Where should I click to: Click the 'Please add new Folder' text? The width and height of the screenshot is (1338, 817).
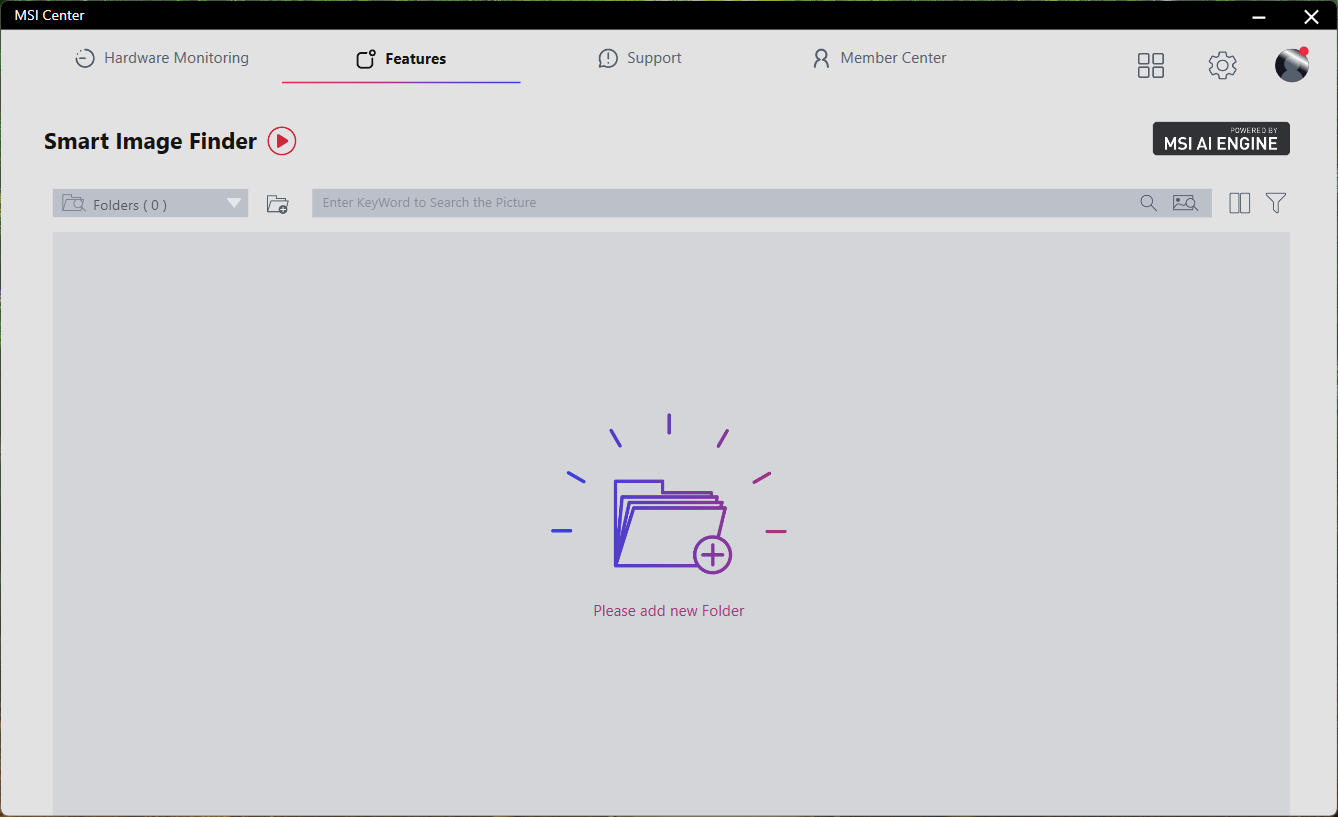point(669,610)
